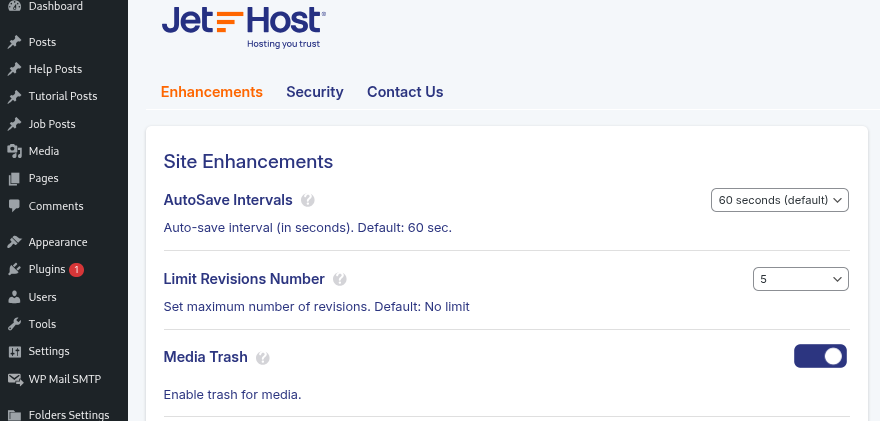The width and height of the screenshot is (880, 421).
Task: Click the Comments bubble icon
Action: click(x=15, y=206)
